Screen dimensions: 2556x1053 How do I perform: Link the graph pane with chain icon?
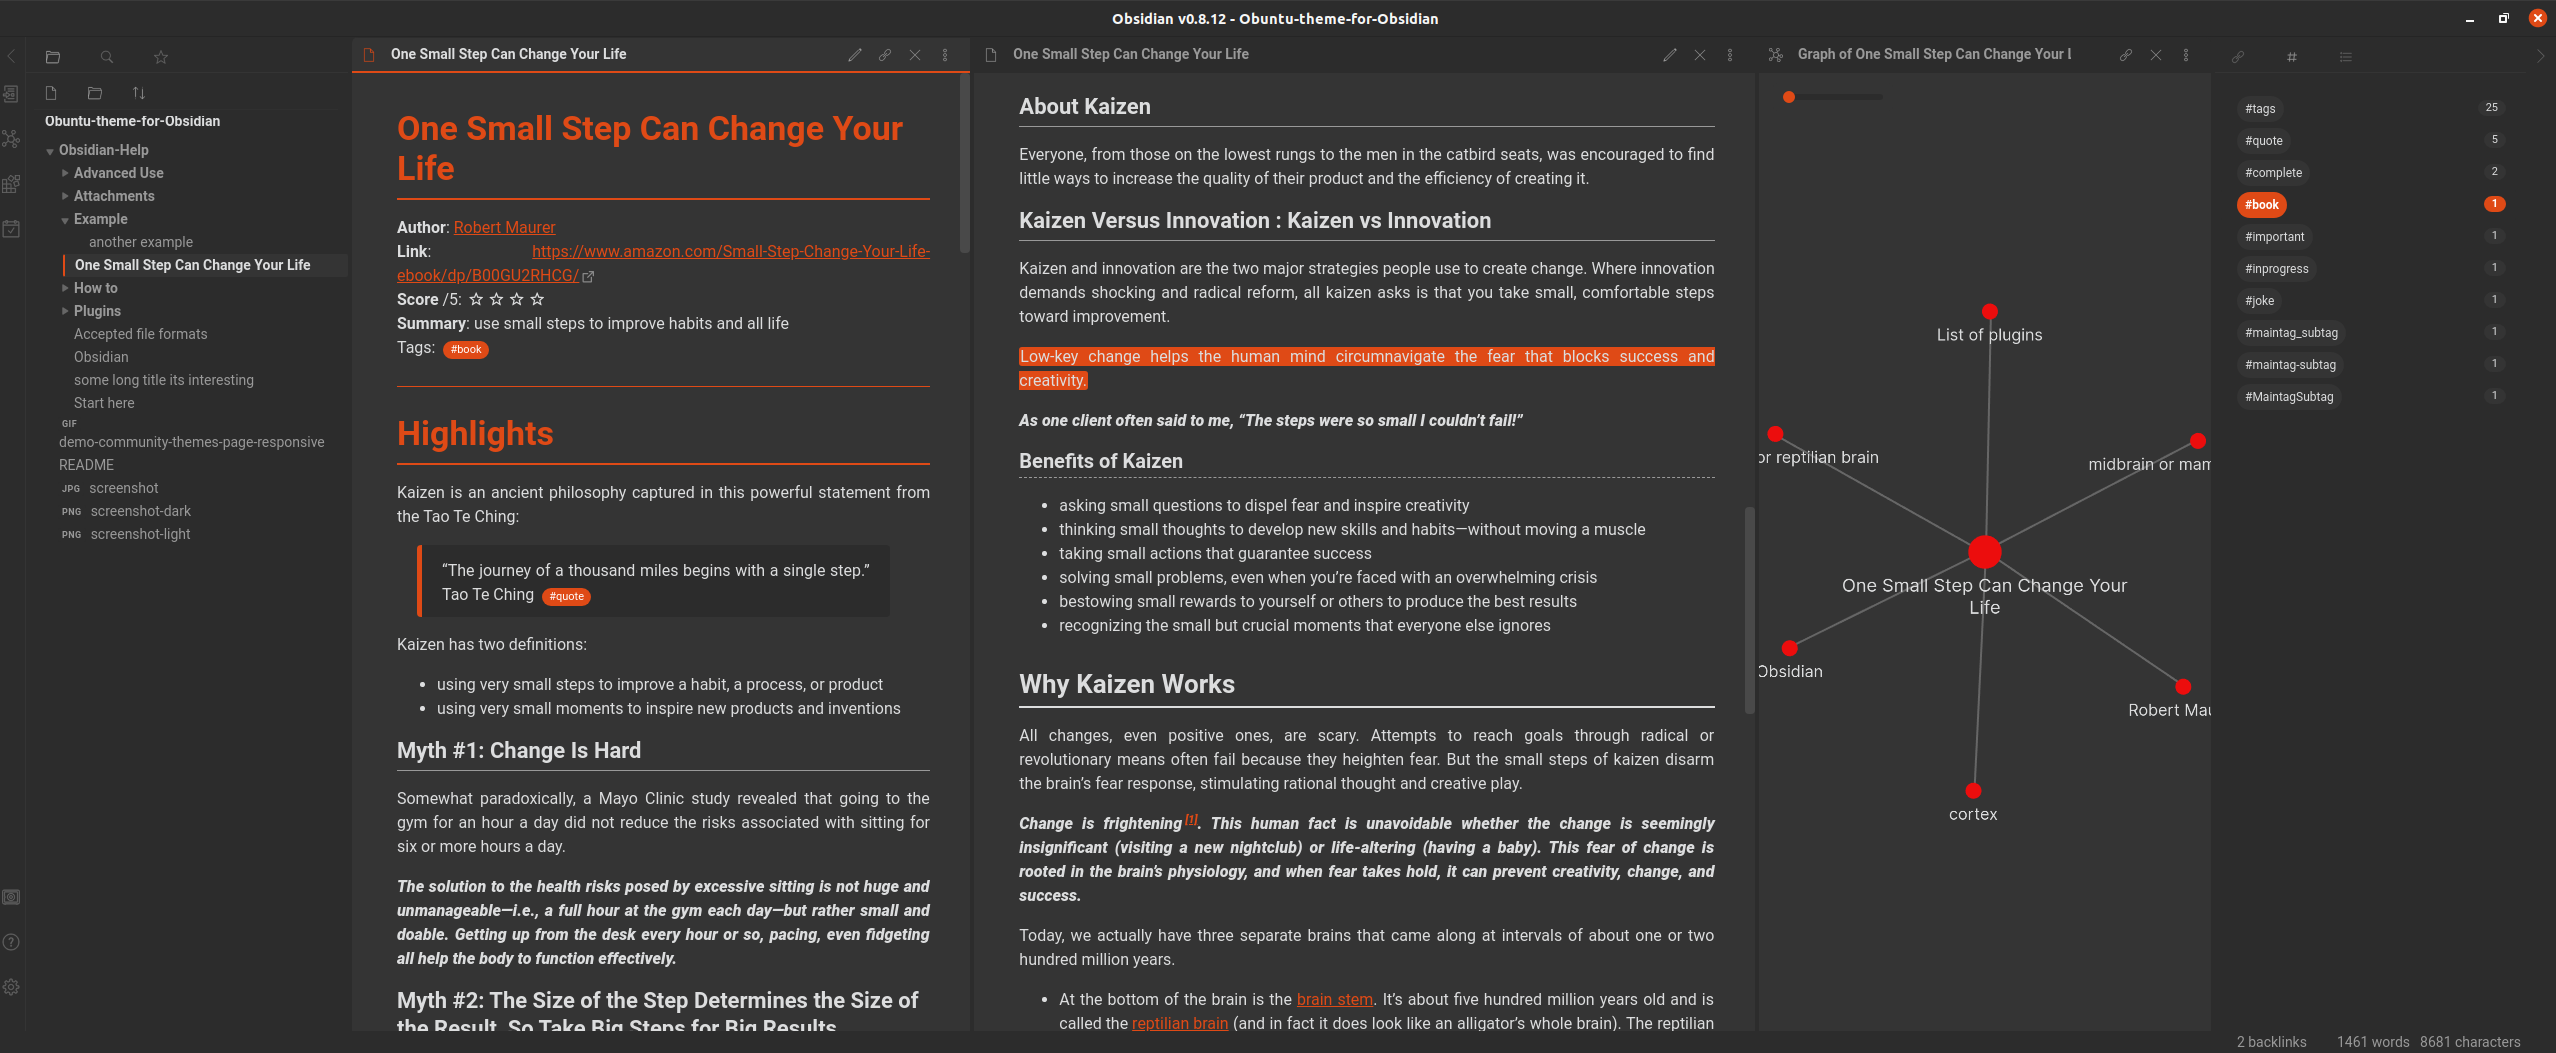(2126, 55)
